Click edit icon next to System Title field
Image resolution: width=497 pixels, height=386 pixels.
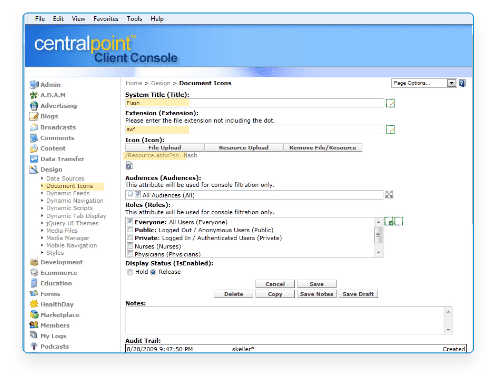pos(390,103)
